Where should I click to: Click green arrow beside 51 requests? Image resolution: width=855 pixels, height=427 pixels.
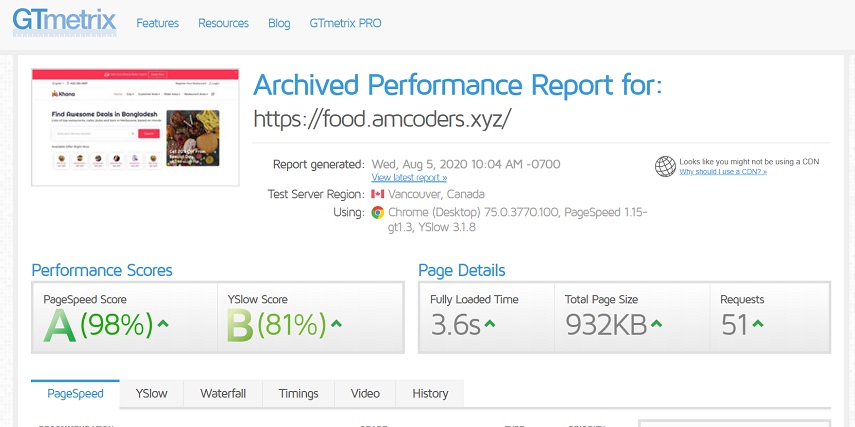(x=757, y=324)
